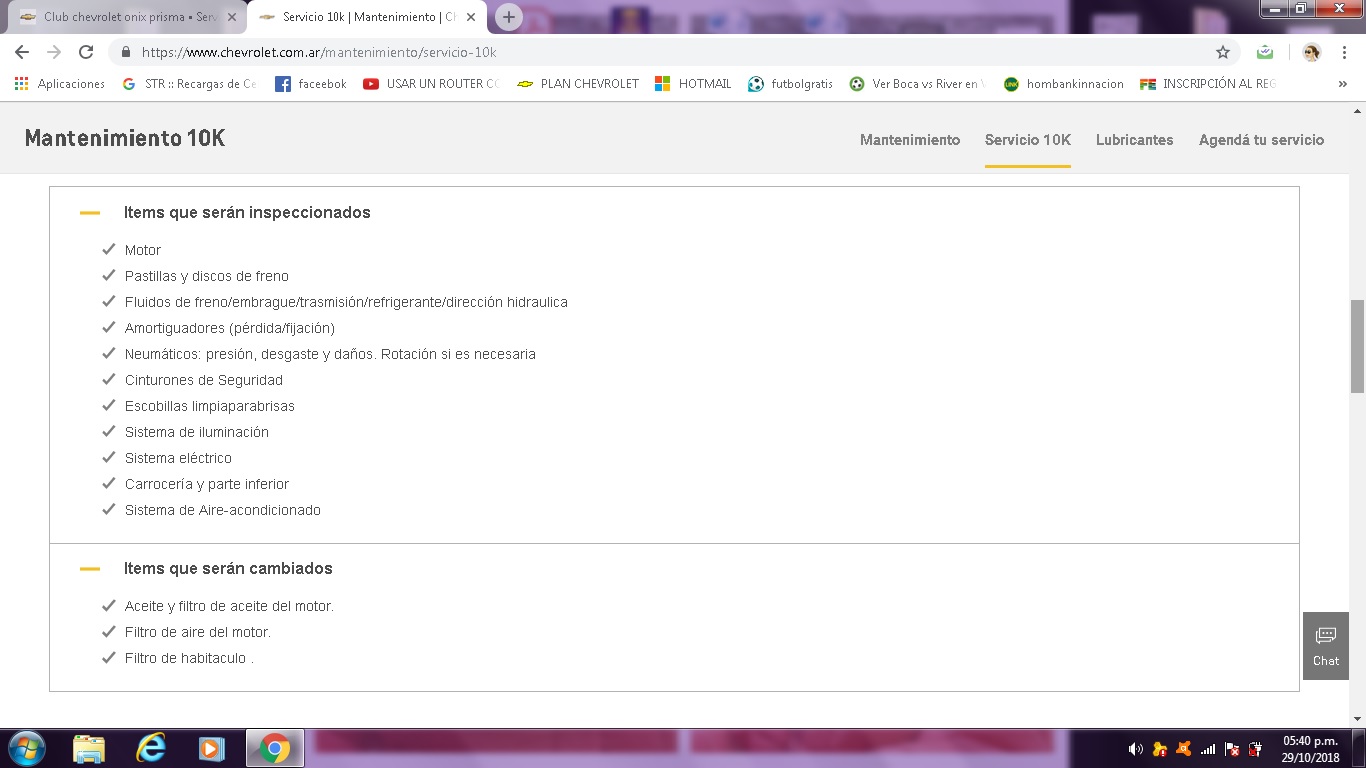The width and height of the screenshot is (1366, 768).
Task: Open the Chat widget icon
Action: [x=1325, y=645]
